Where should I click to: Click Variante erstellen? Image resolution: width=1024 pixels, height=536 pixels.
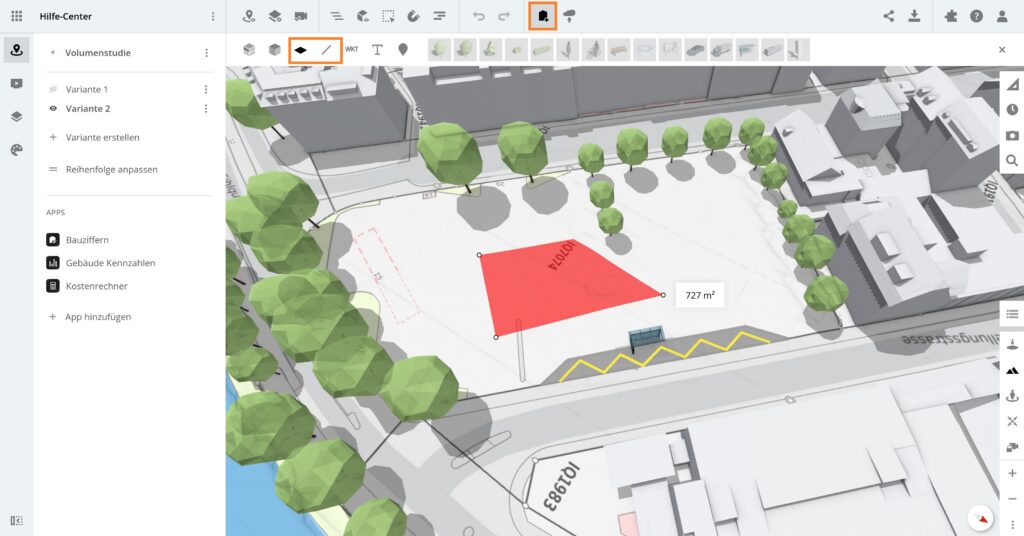(x=102, y=137)
